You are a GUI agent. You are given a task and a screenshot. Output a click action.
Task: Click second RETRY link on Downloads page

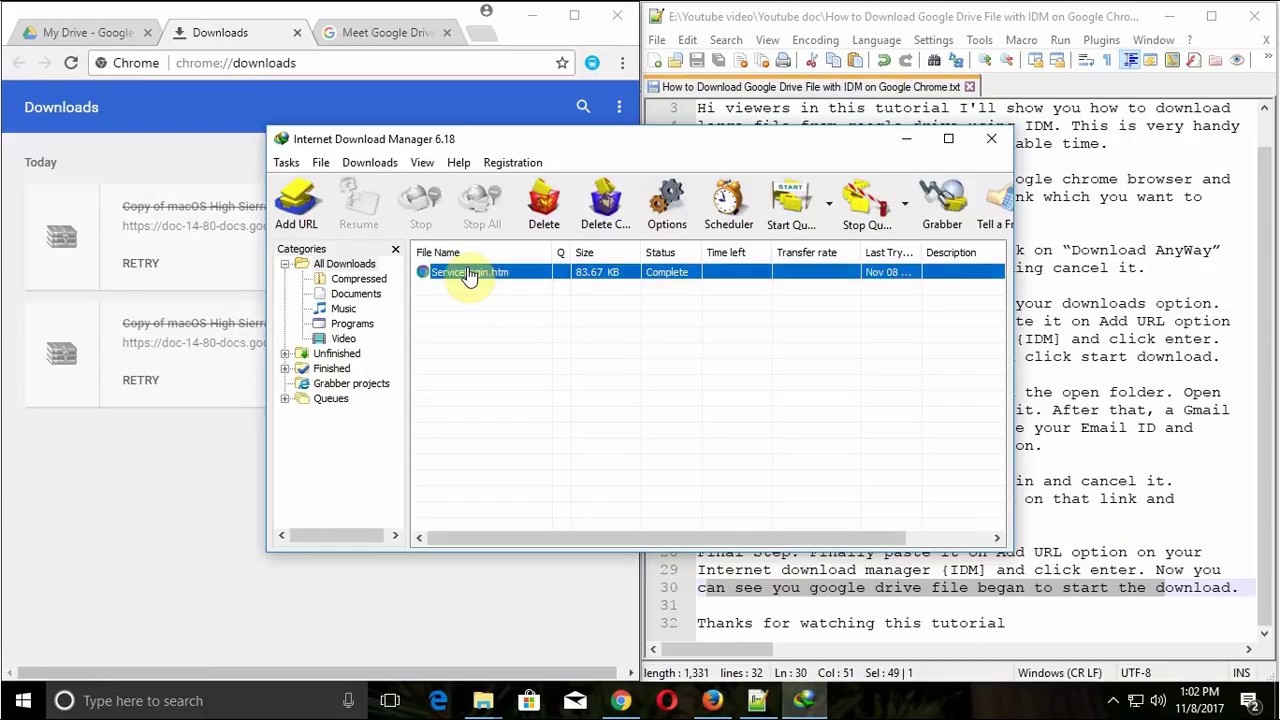[140, 380]
